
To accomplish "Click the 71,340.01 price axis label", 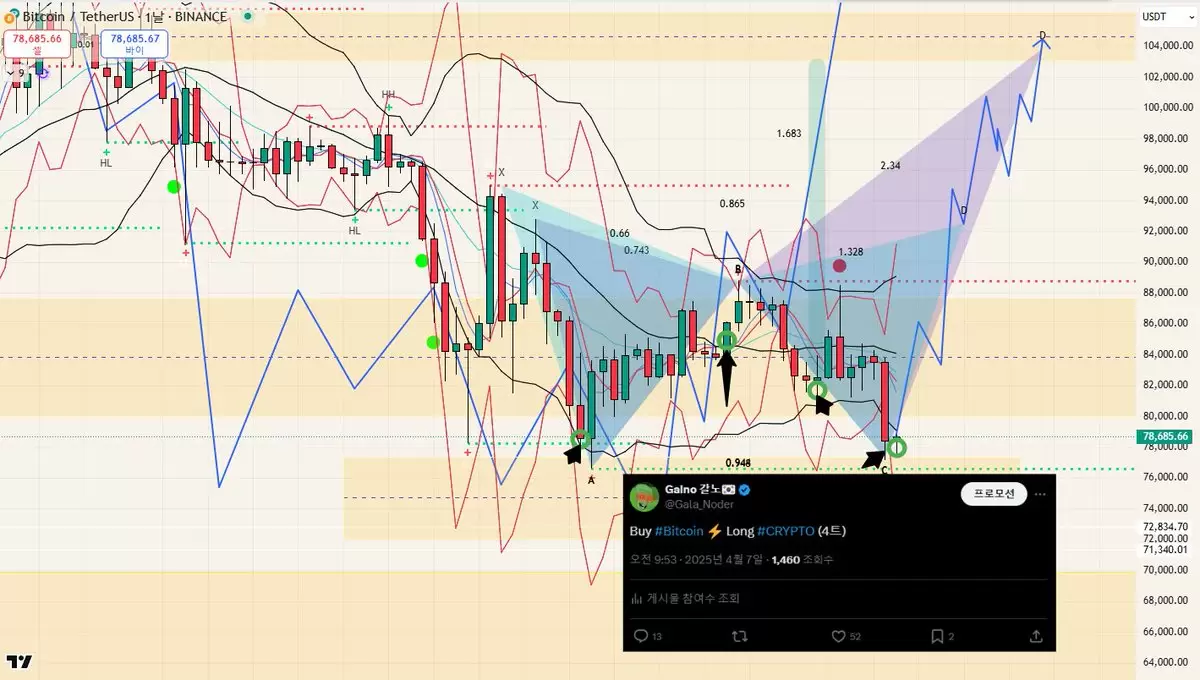I will coord(1166,549).
